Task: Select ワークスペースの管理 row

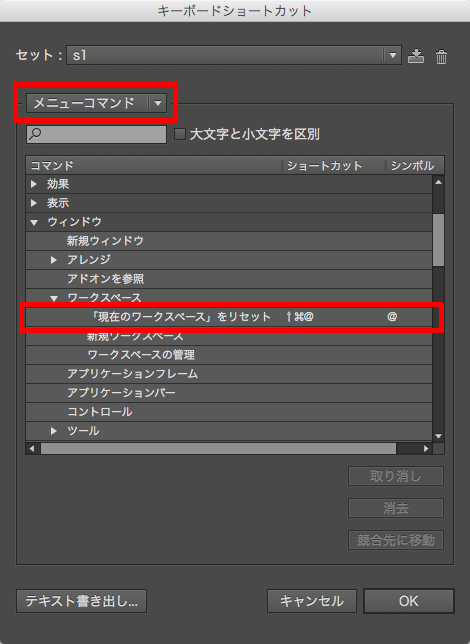Action: (x=229, y=354)
